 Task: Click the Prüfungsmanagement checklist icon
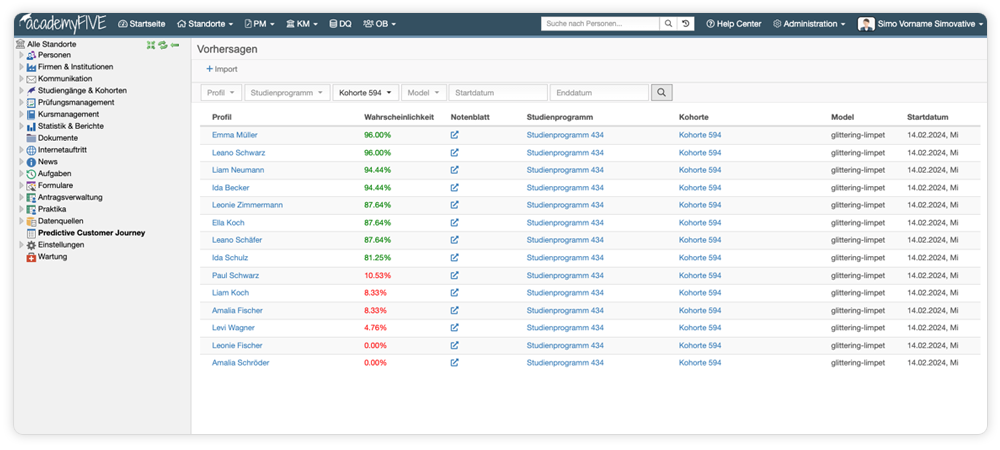31,103
